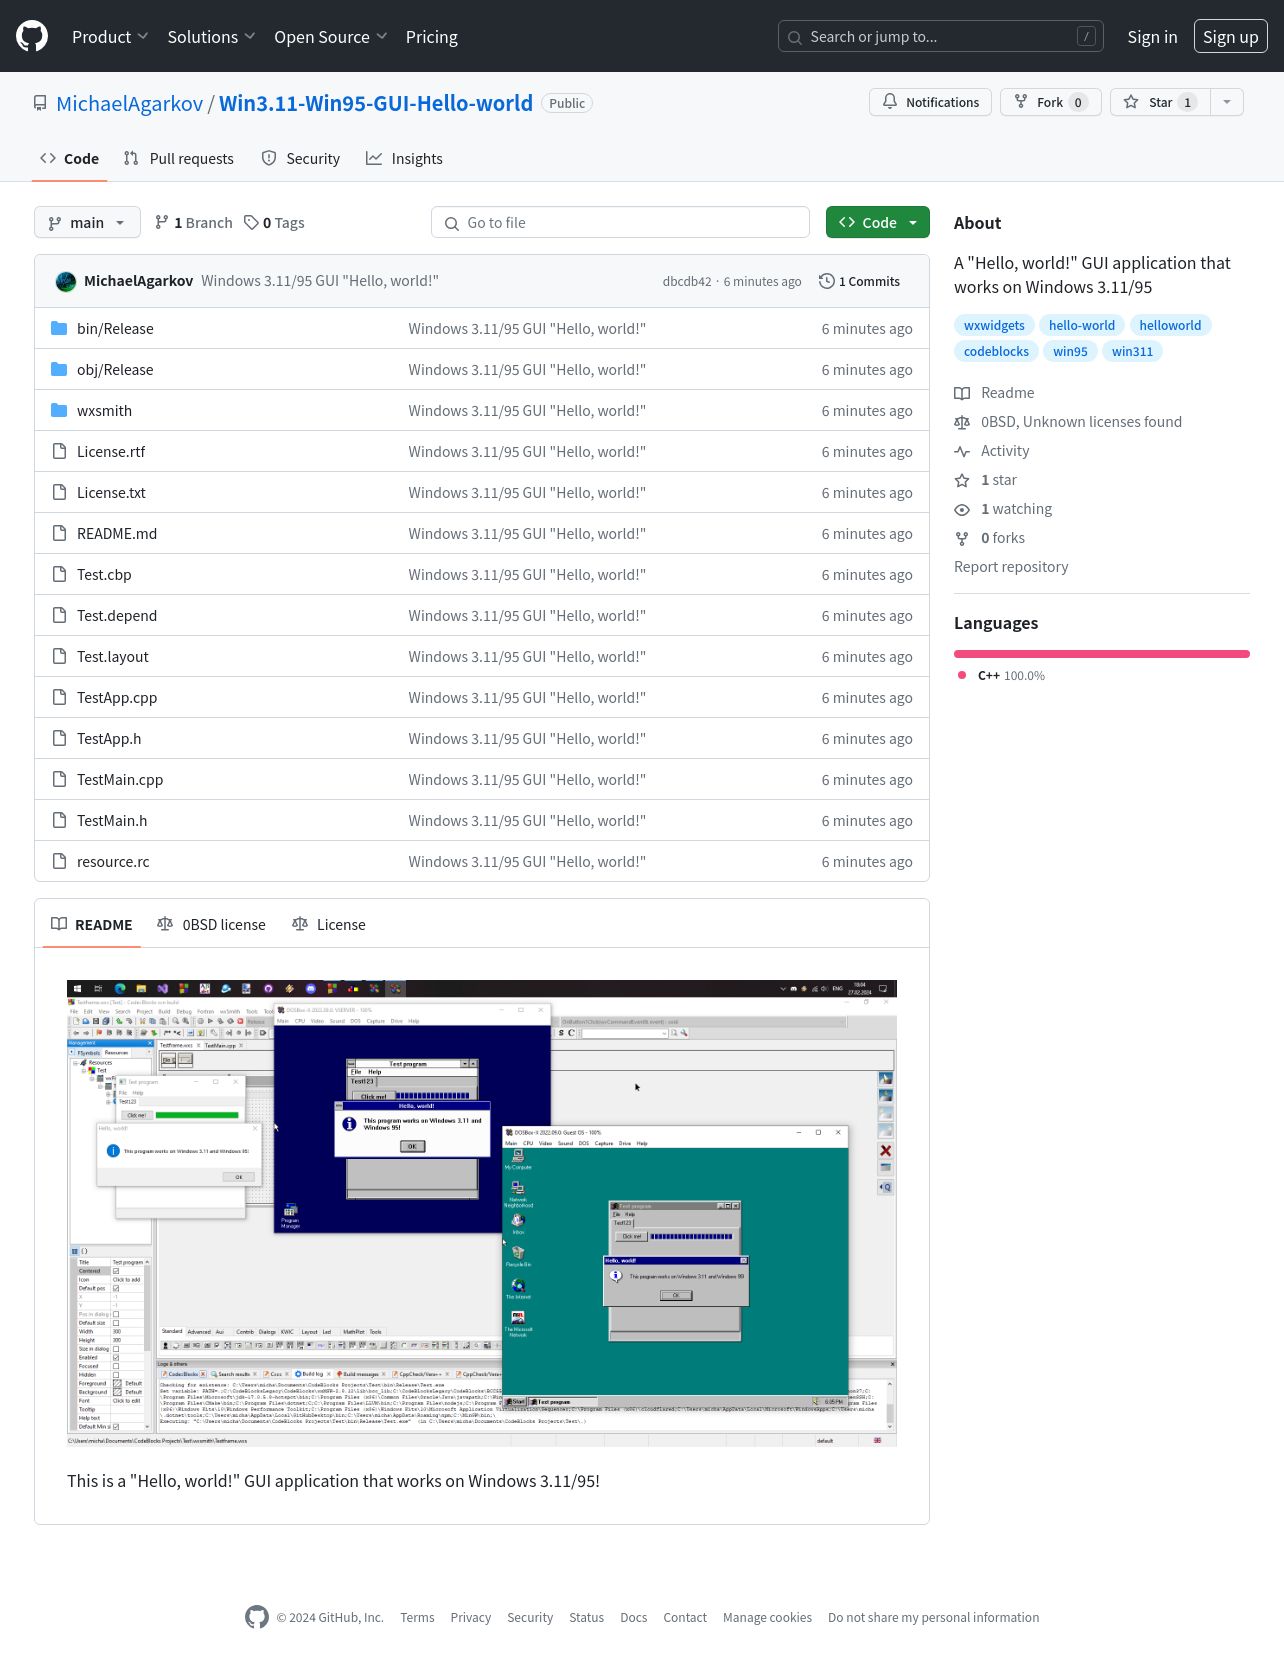View the 1 watching link
Viewport: 1284px width, 1673px height.
click(x=1003, y=509)
